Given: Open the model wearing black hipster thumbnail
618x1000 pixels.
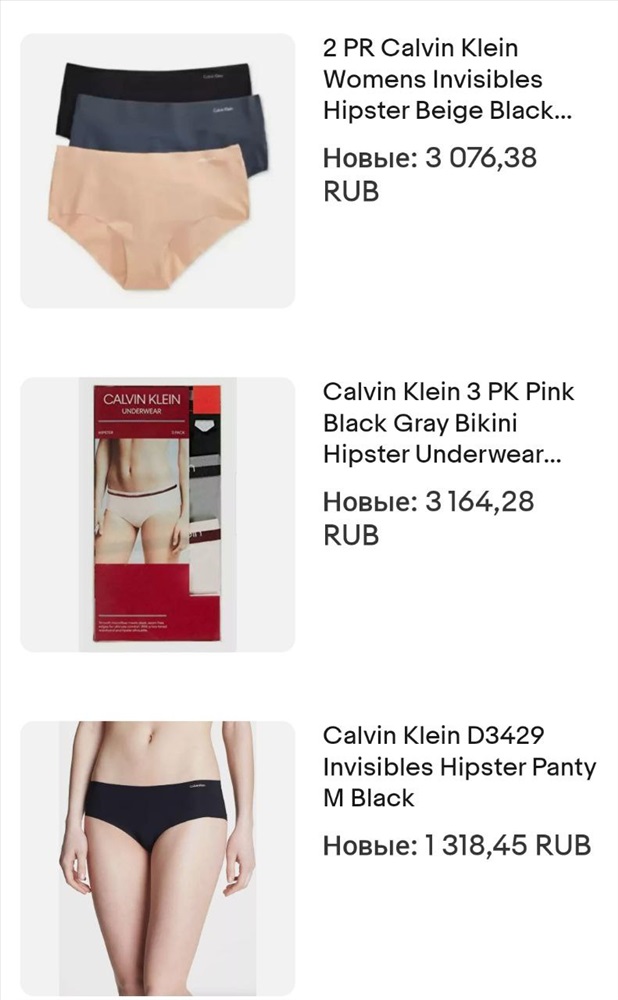Looking at the screenshot, I should click(x=158, y=858).
